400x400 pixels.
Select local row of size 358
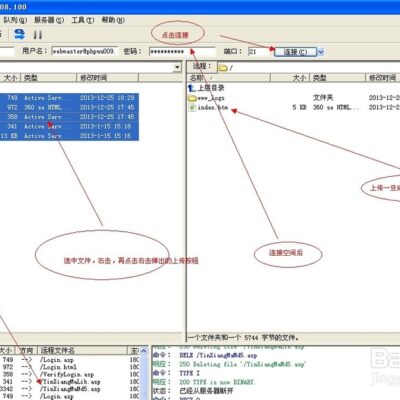(x=69, y=117)
